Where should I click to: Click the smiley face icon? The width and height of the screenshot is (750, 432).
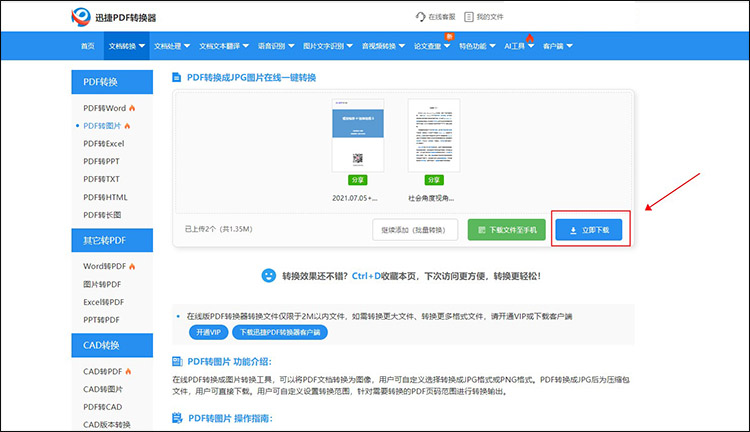pyautogui.click(x=268, y=276)
